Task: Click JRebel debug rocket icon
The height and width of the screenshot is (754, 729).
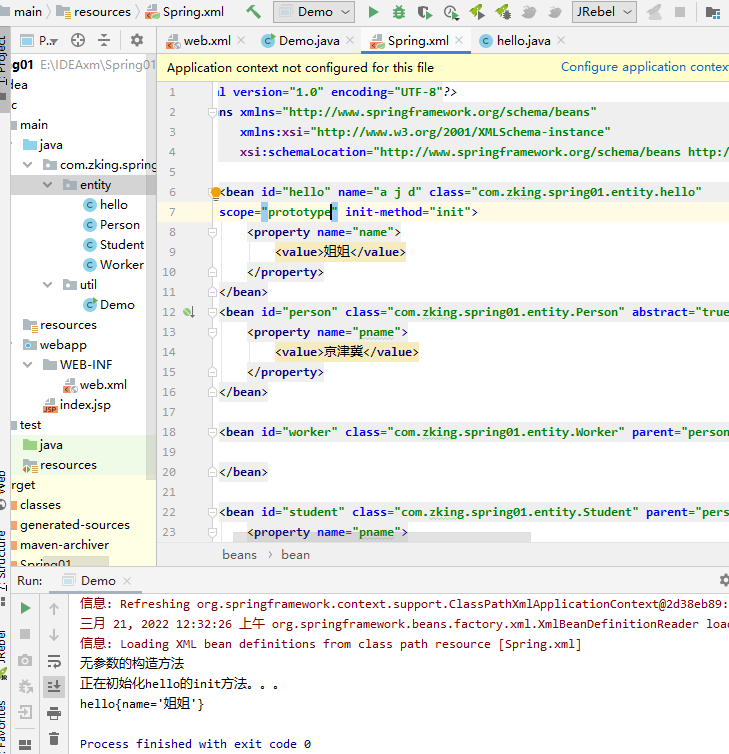Action: (503, 12)
